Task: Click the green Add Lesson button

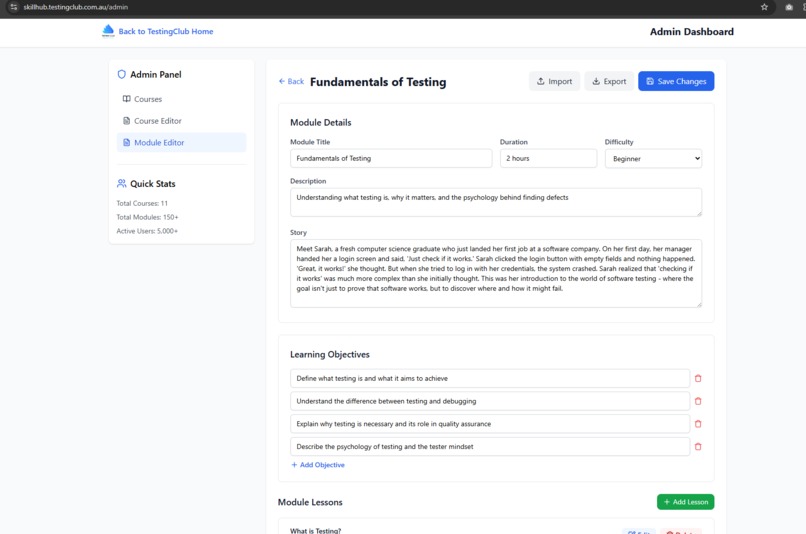Action: 685,502
